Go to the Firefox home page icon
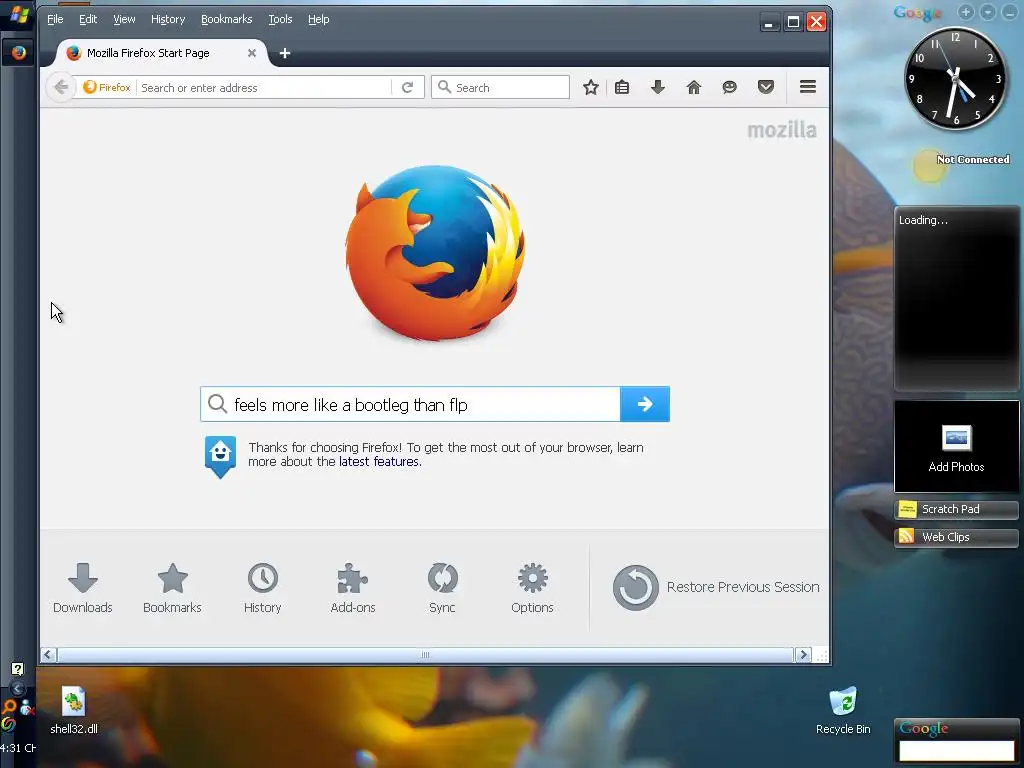 pyautogui.click(x=694, y=87)
